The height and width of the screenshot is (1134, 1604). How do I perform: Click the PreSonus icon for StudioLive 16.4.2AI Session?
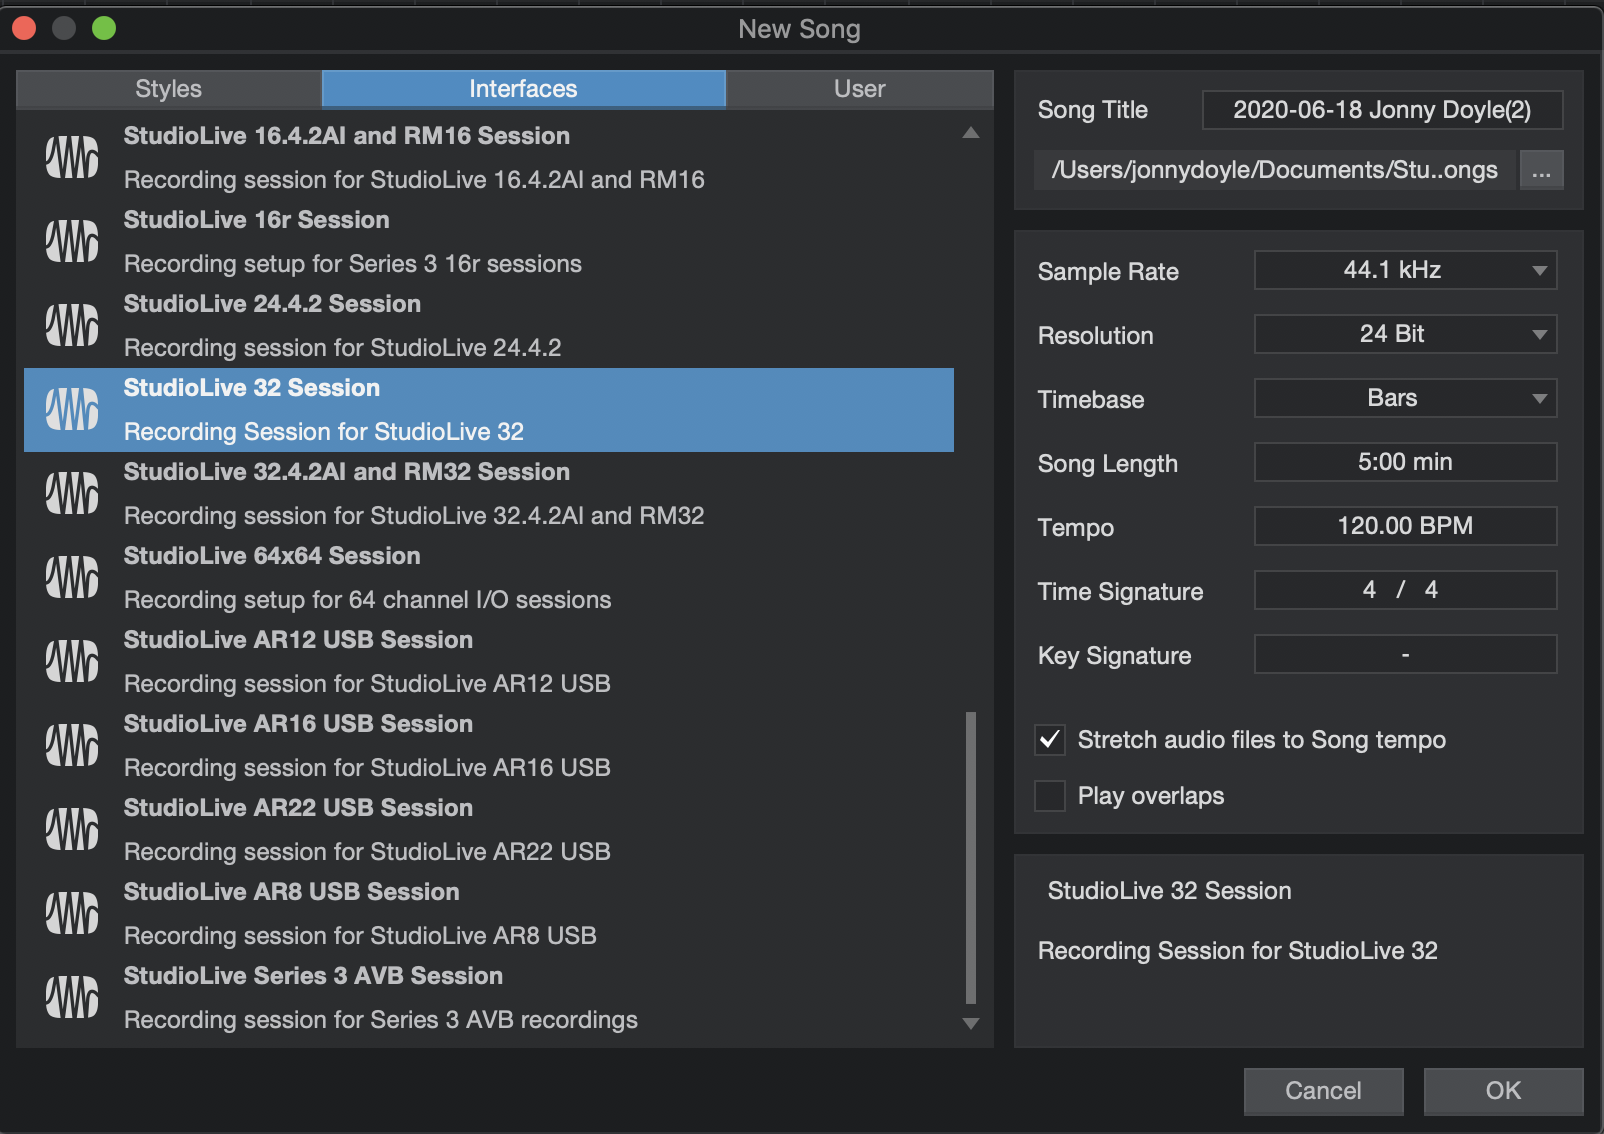(72, 158)
